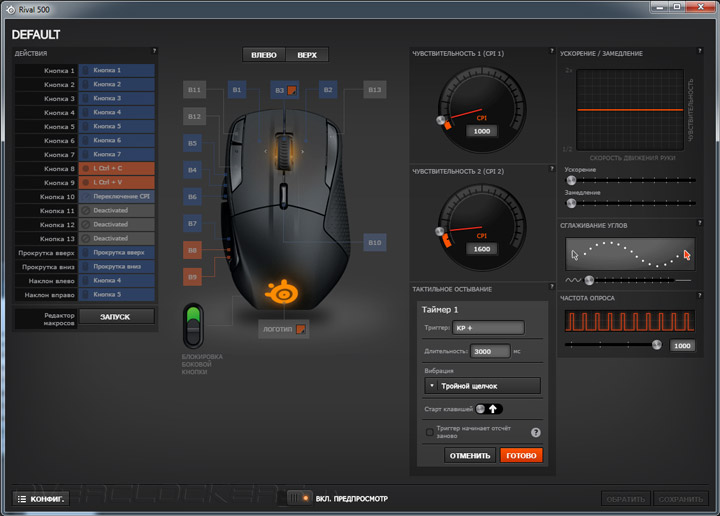Click help icon of Сглаживание углов panel

point(700,223)
